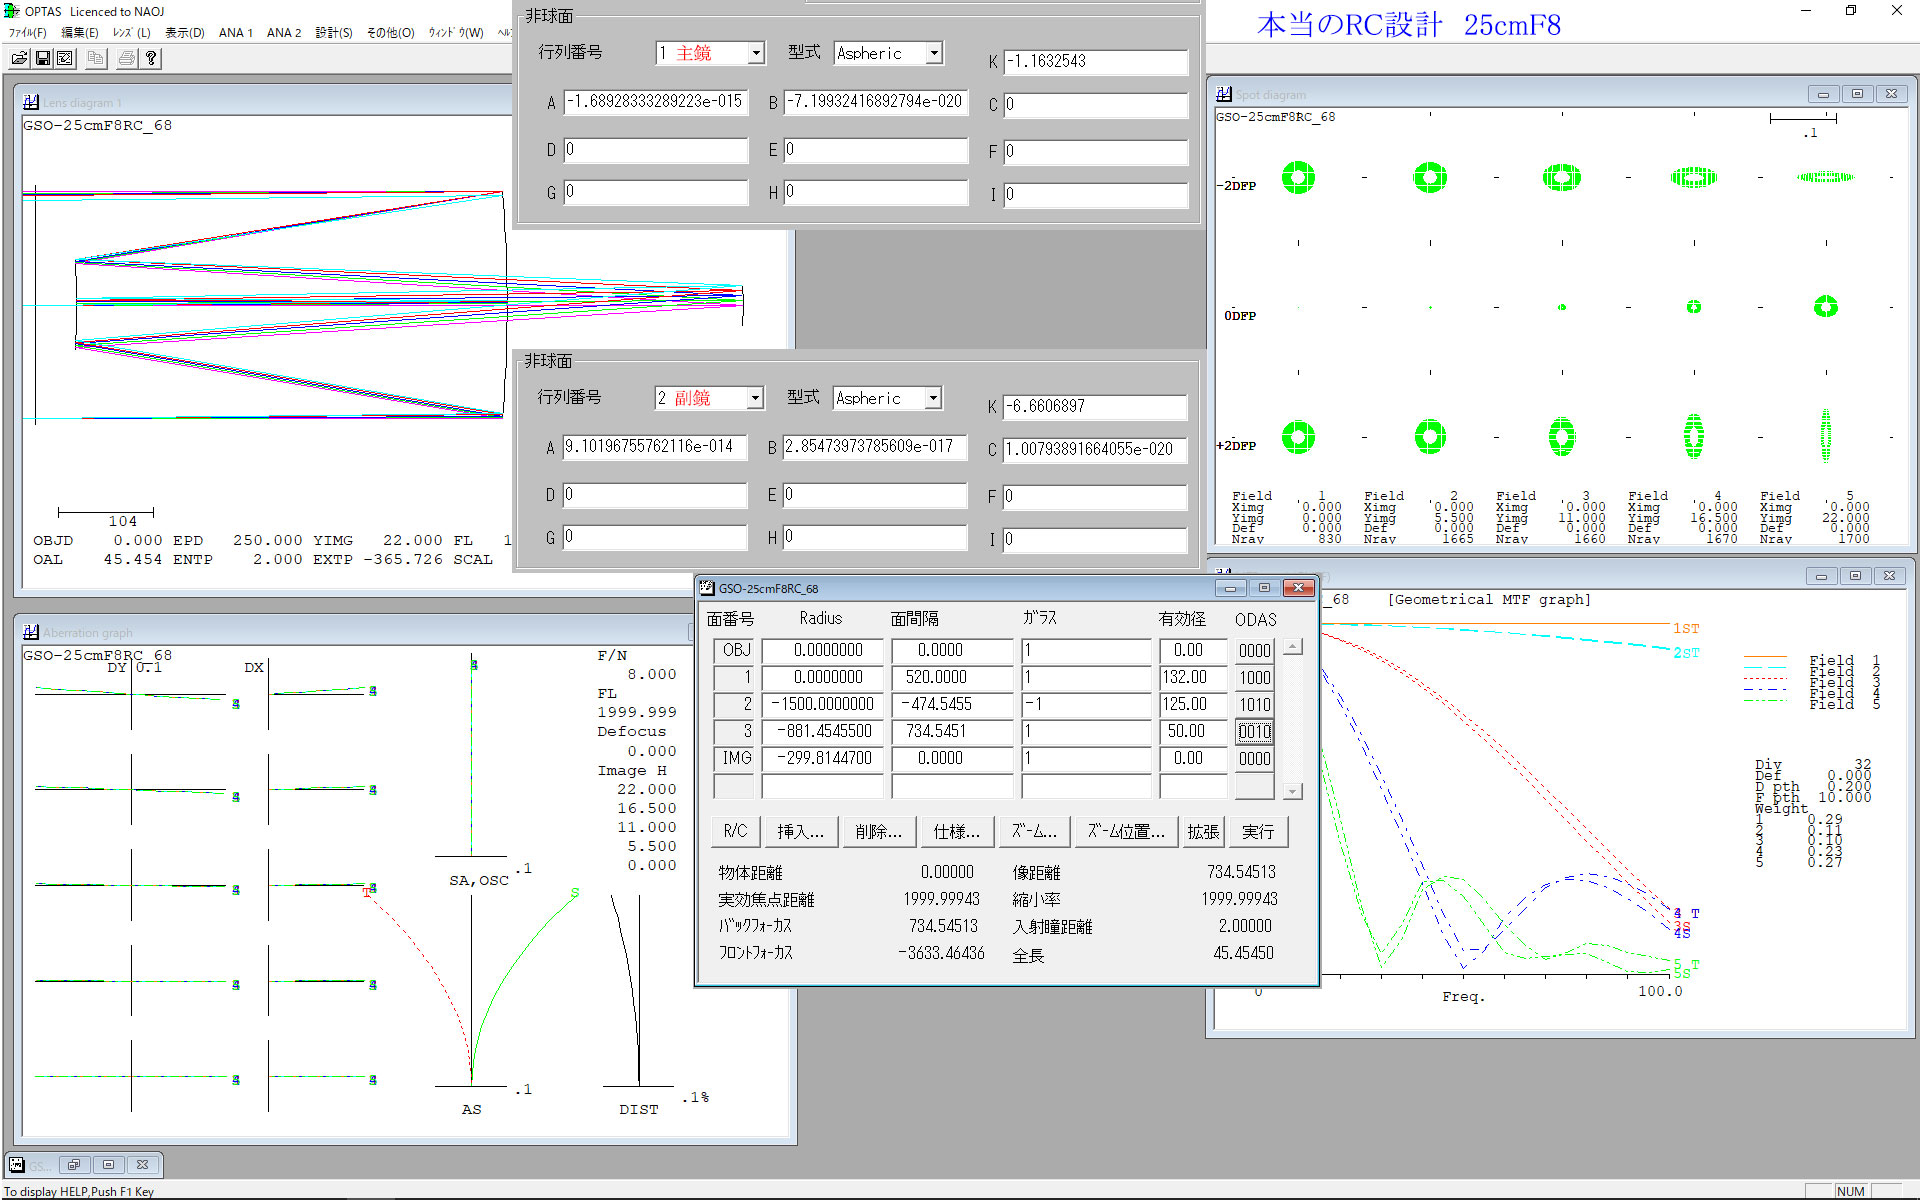Open the 設計(S) menu
1920x1200 pixels.
[x=333, y=33]
